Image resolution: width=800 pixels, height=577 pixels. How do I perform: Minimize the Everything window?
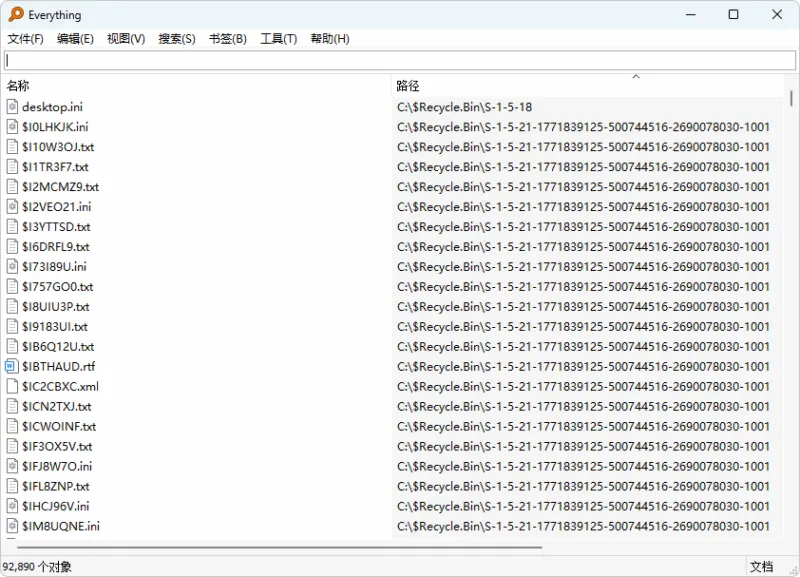691,14
